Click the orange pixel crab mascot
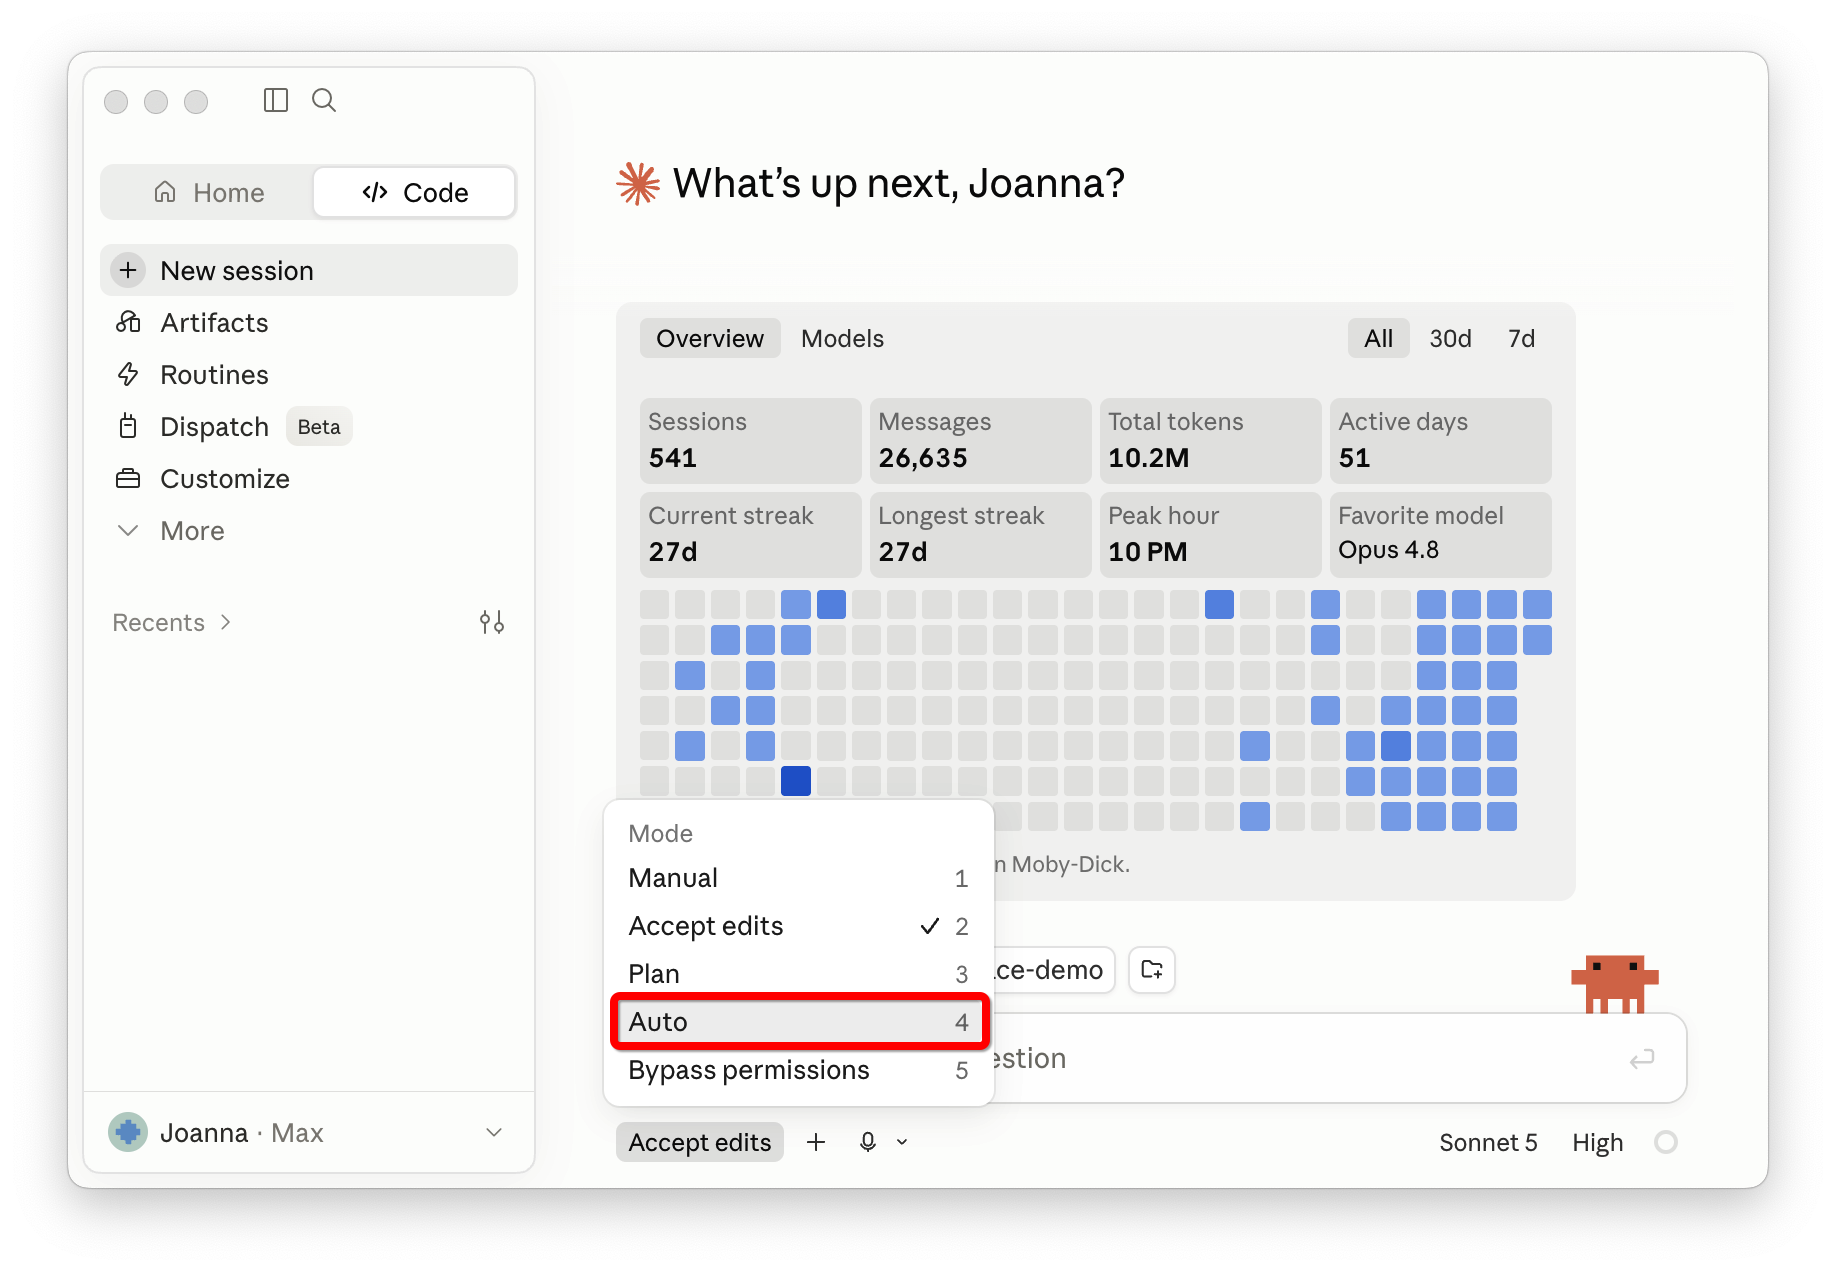 click(1614, 984)
